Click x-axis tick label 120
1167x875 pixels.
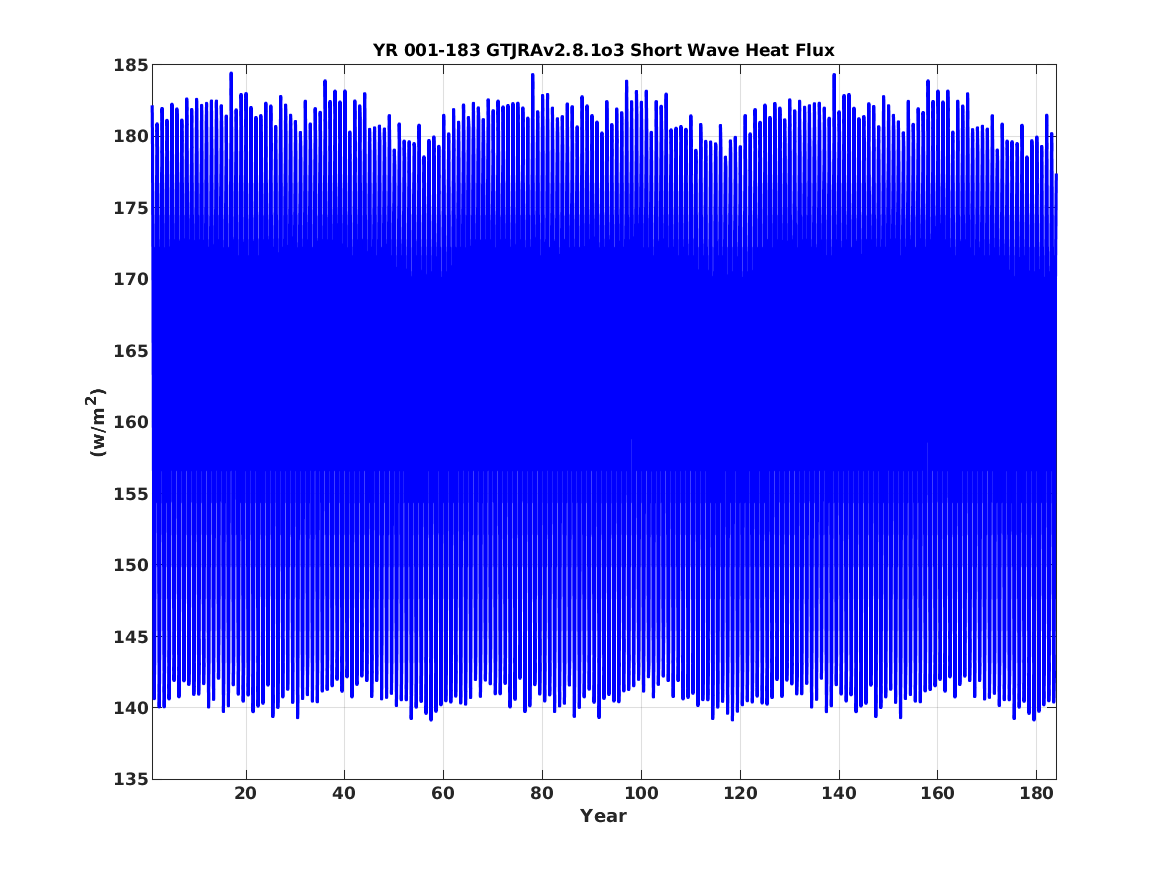(x=741, y=793)
